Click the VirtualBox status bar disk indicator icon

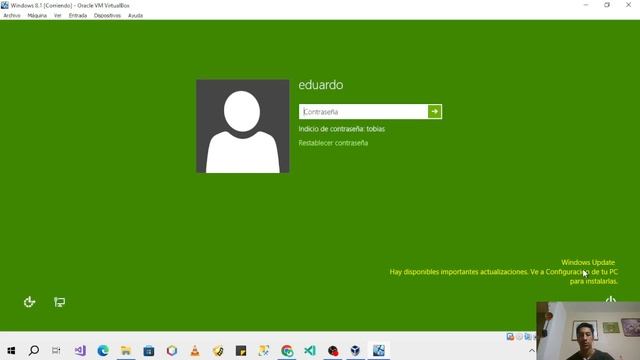[x=510, y=336]
